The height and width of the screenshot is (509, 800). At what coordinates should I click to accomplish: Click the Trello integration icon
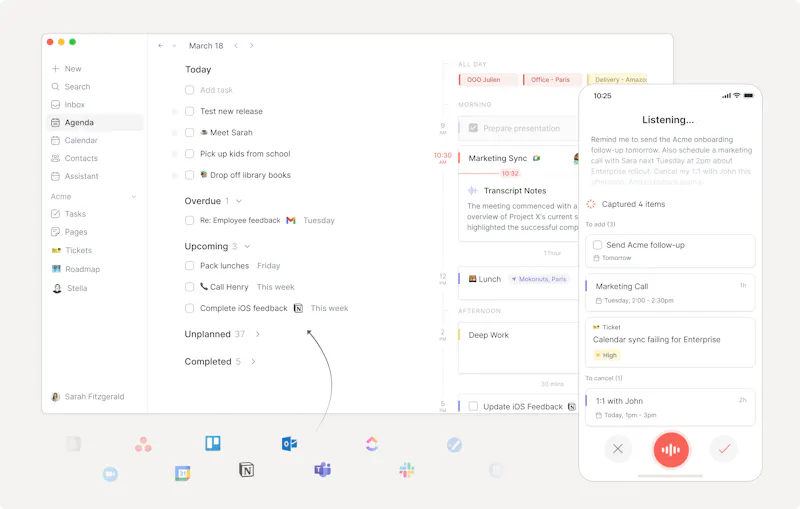pyautogui.click(x=213, y=443)
